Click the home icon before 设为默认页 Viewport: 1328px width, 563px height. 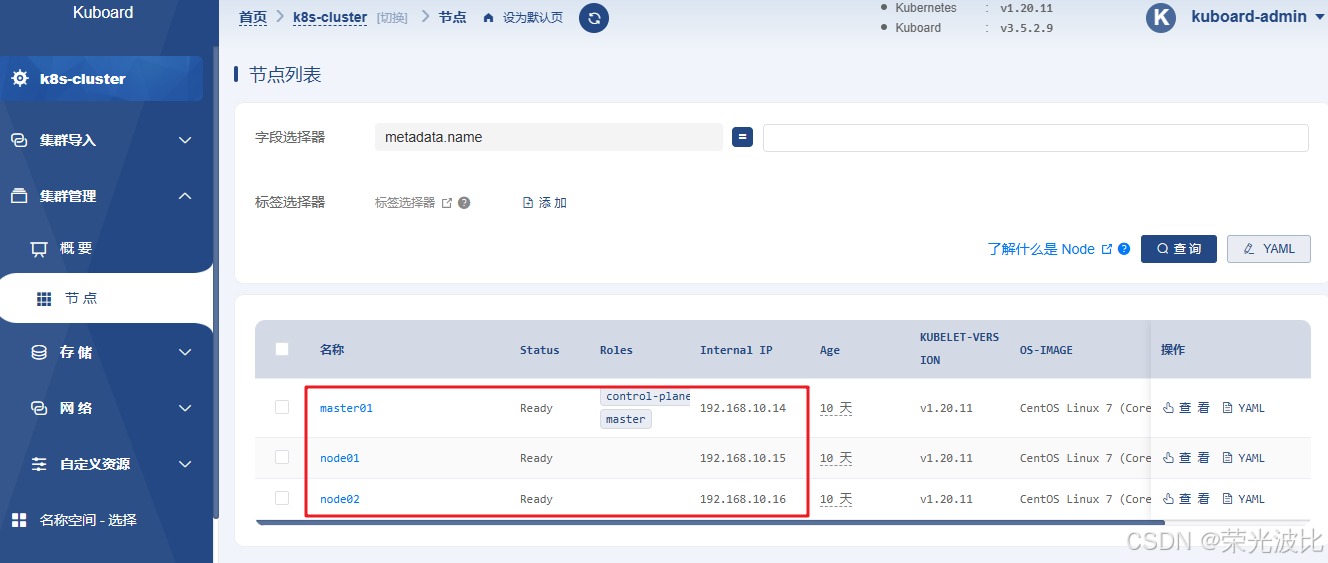point(488,18)
